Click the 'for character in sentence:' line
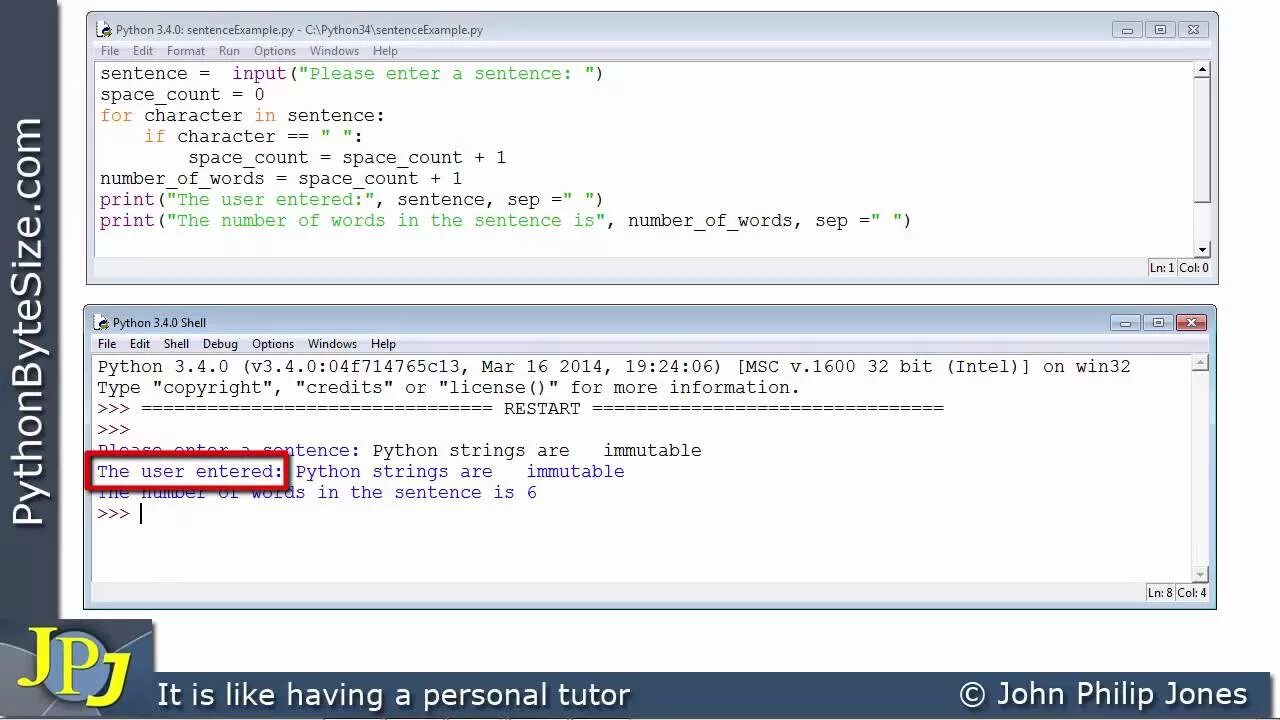 tap(242, 115)
